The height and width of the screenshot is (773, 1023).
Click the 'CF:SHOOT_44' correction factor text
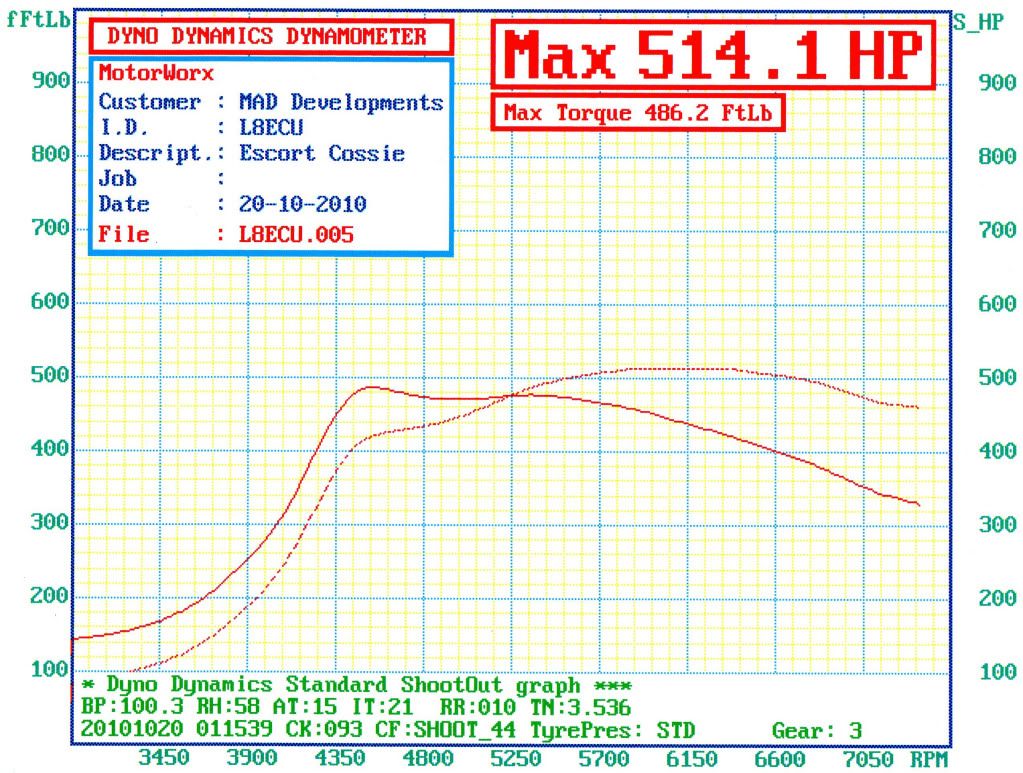(445, 729)
